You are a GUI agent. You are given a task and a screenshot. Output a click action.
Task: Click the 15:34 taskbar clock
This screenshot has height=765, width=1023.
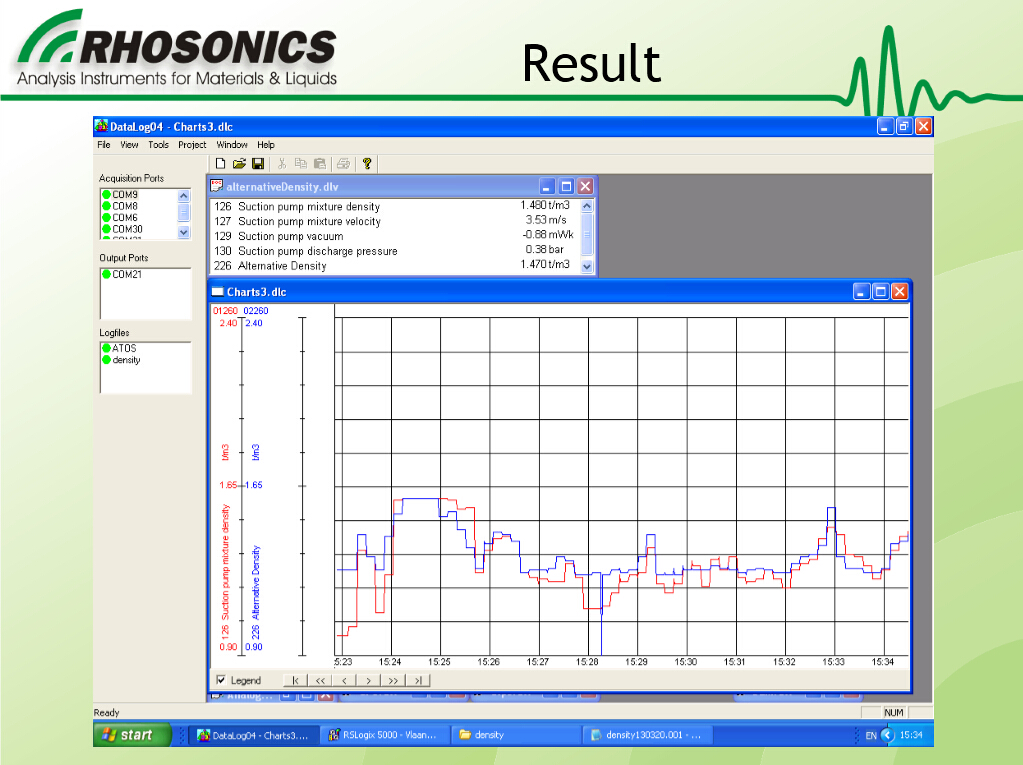click(911, 735)
